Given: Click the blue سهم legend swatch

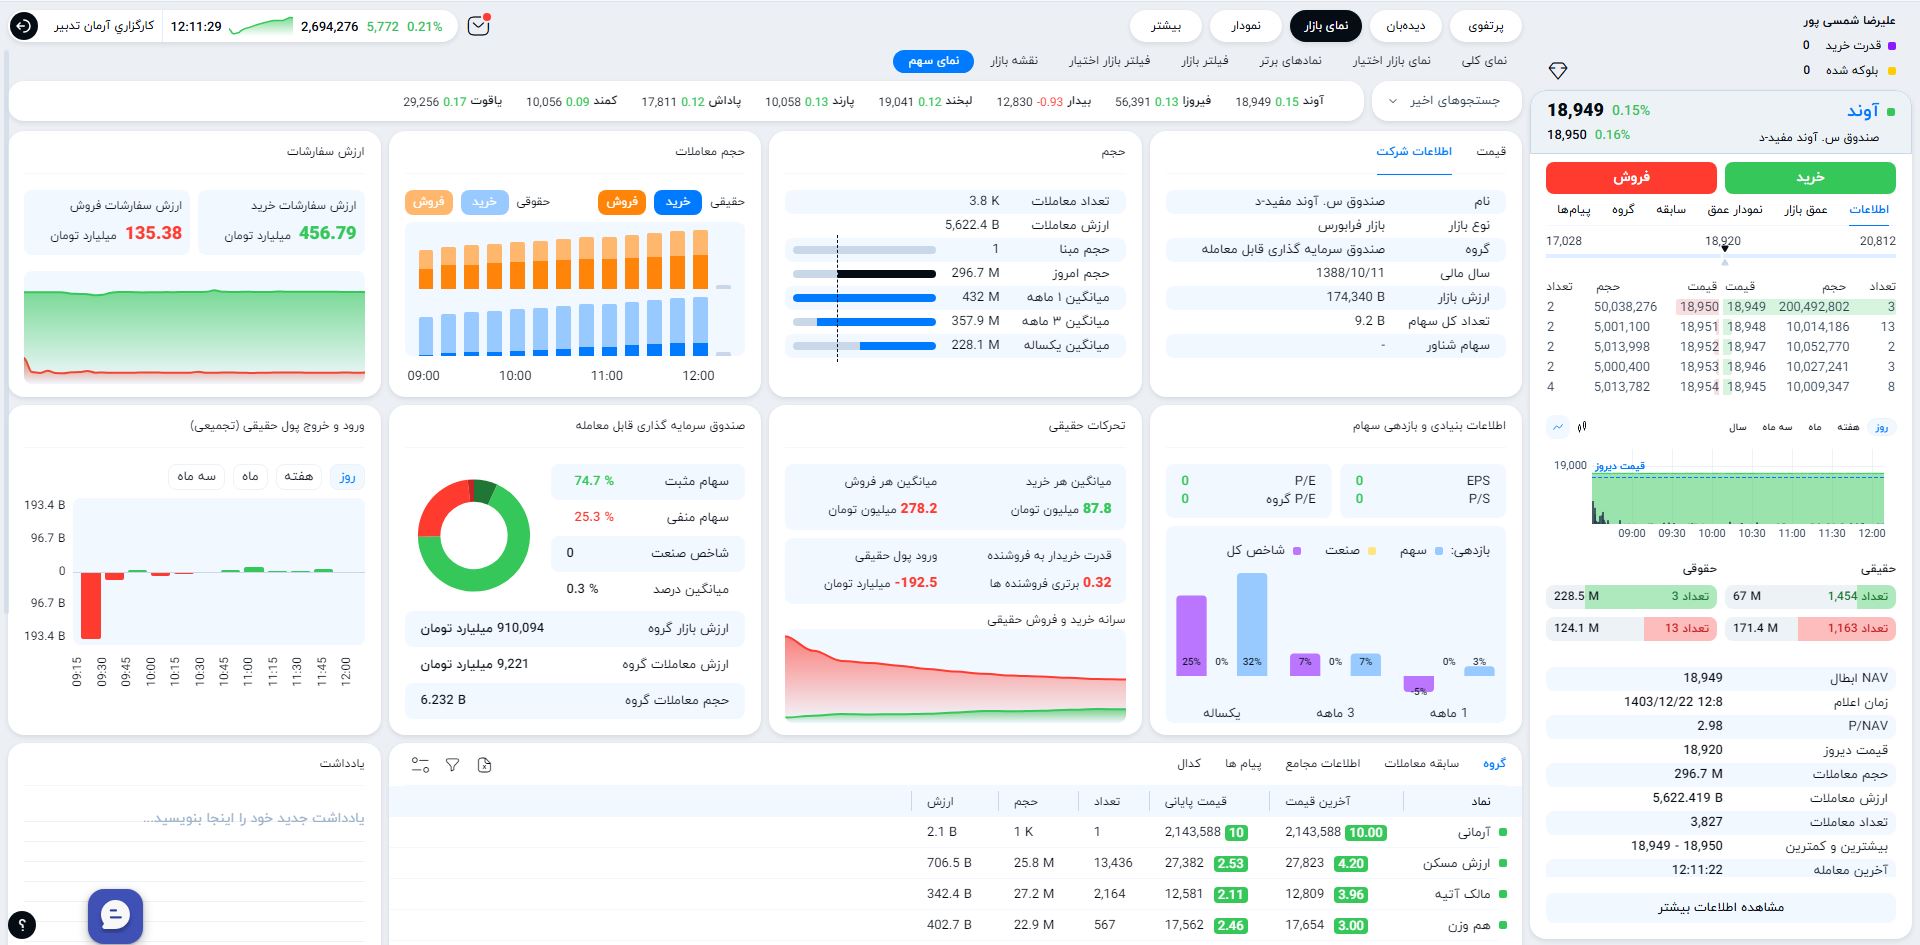Looking at the screenshot, I should point(1439,551).
